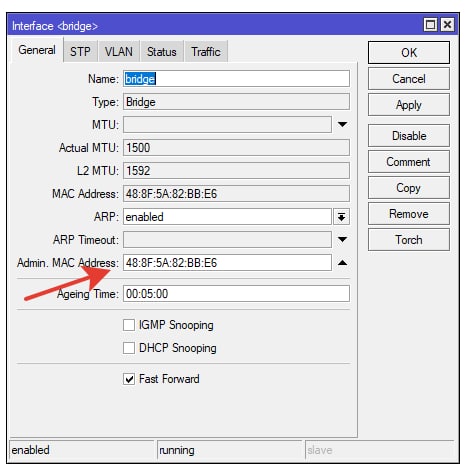Screen dimensions: 471x470
Task: Click the ARP value field
Action: [227, 217]
